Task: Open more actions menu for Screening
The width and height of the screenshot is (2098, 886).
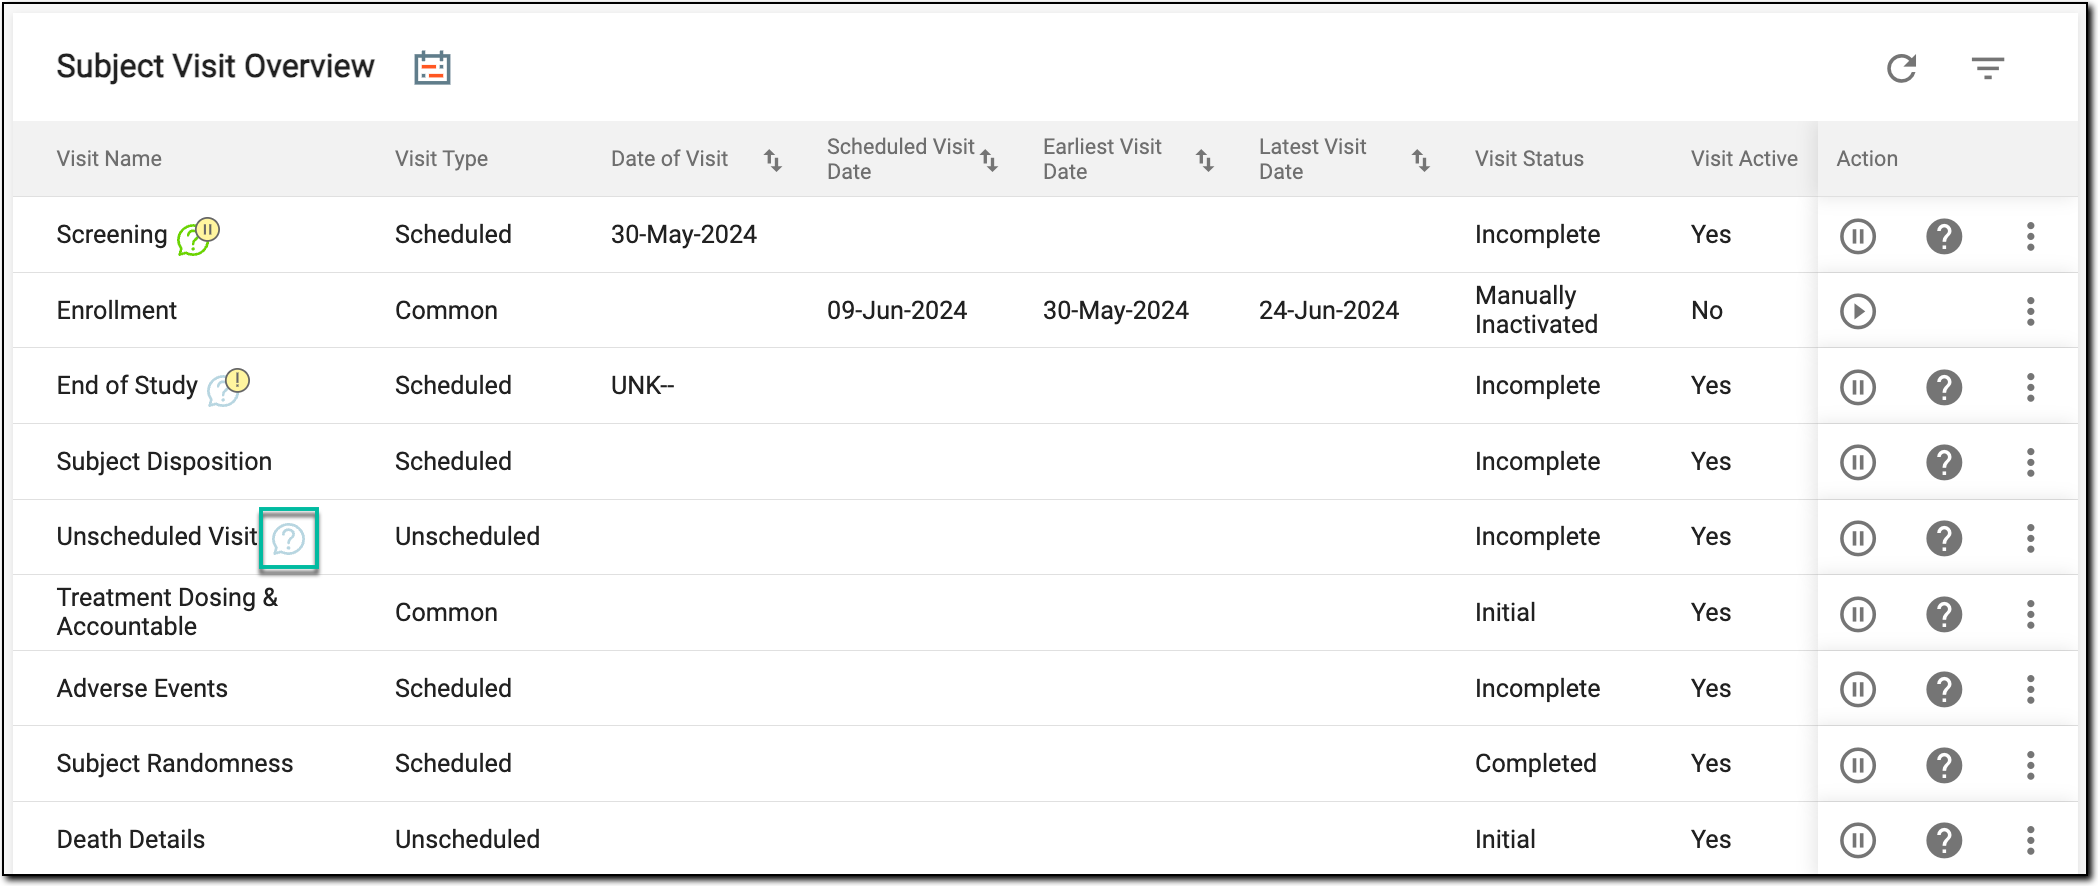Action: pyautogui.click(x=2030, y=236)
